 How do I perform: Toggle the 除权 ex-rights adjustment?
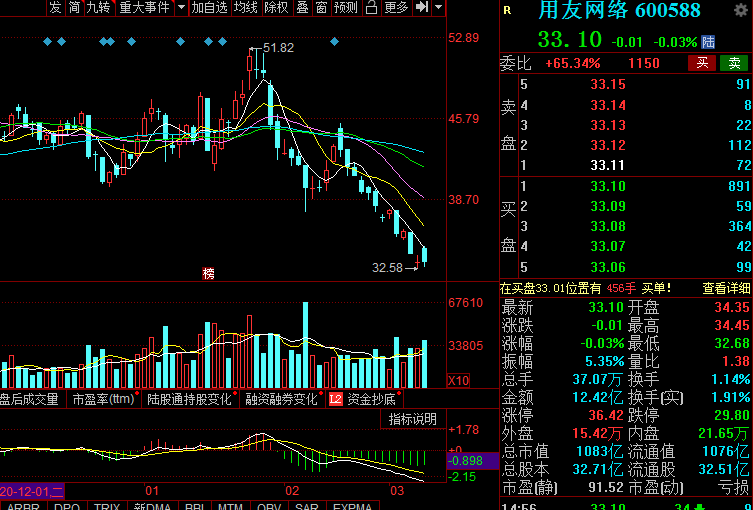point(276,8)
